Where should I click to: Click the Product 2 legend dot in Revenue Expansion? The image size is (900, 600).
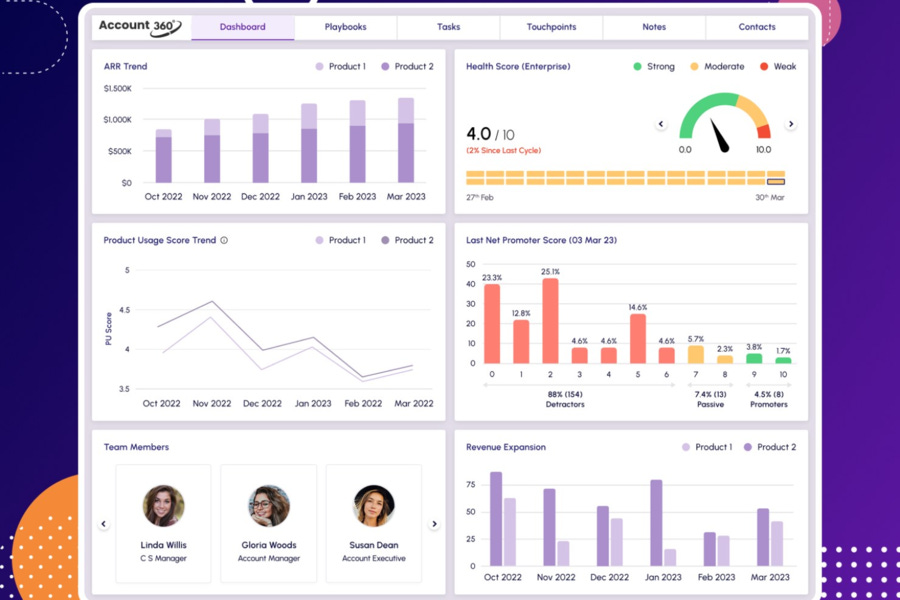click(746, 447)
